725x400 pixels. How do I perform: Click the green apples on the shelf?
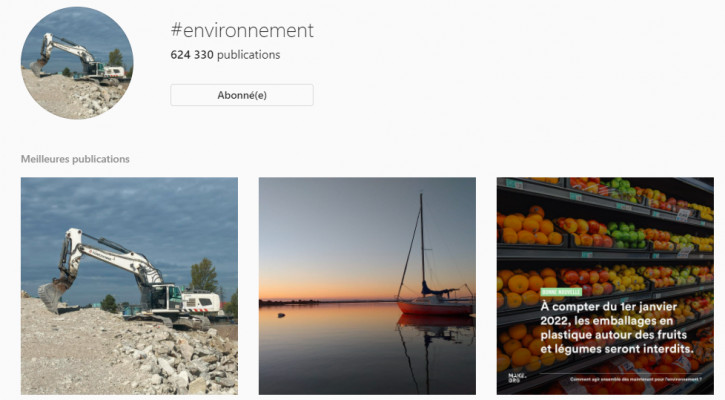coord(625,236)
